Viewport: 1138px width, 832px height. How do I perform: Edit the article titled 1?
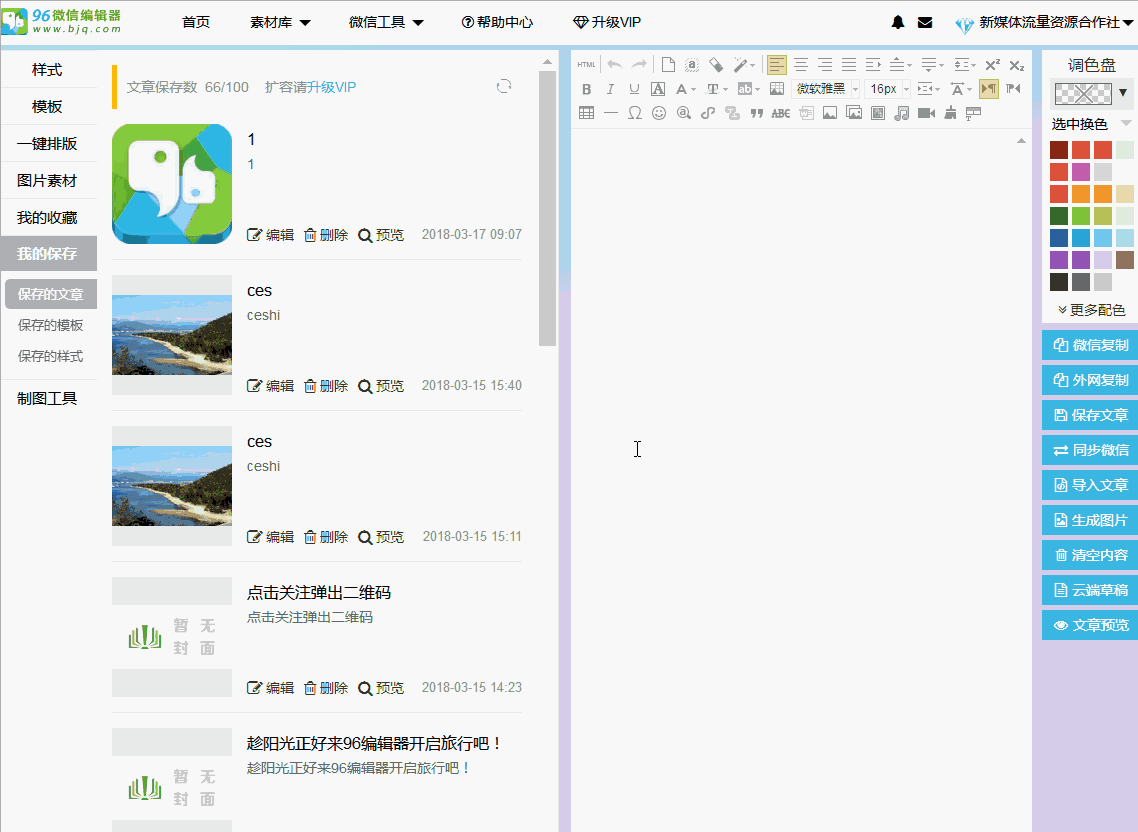[271, 234]
